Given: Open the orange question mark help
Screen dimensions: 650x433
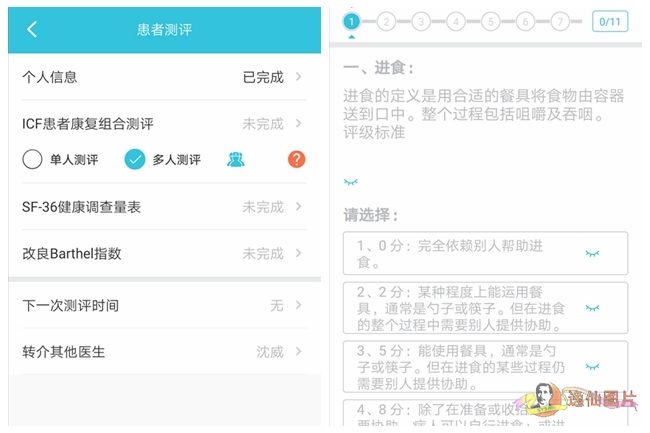Looking at the screenshot, I should click(296, 160).
